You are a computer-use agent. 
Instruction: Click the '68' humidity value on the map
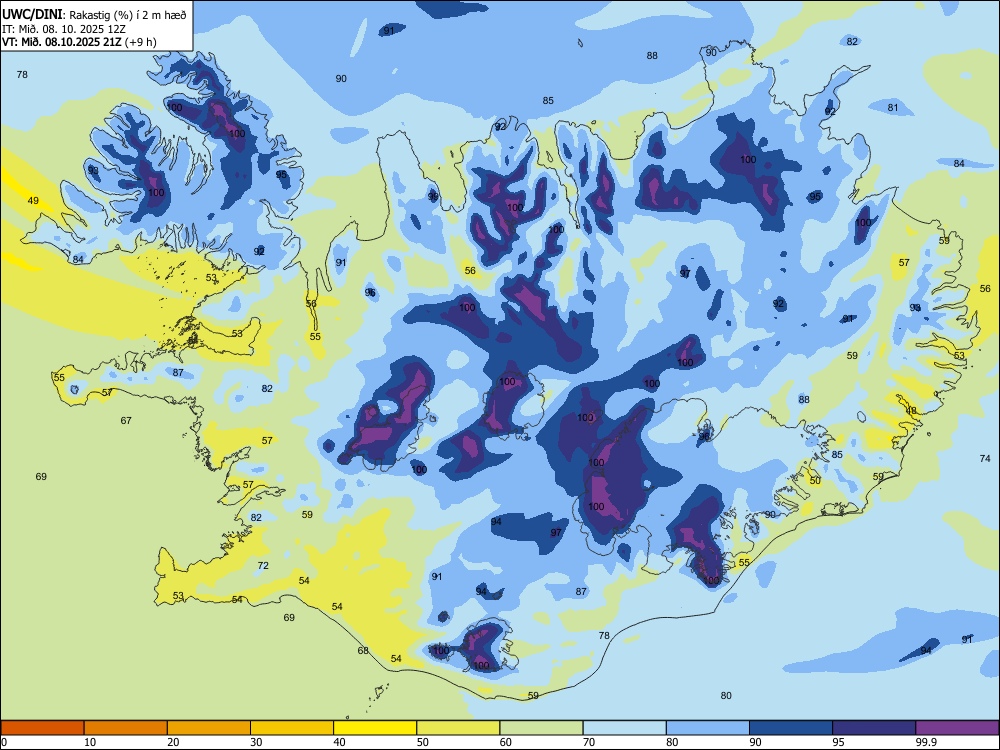363,651
